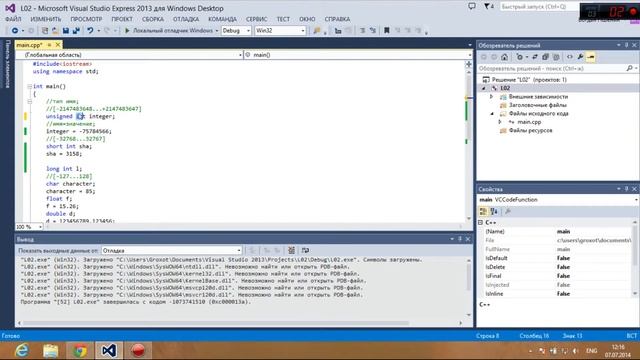The height and width of the screenshot is (360, 640).
Task: Toggle the pin on the main.cpp tab
Action: 49,45
